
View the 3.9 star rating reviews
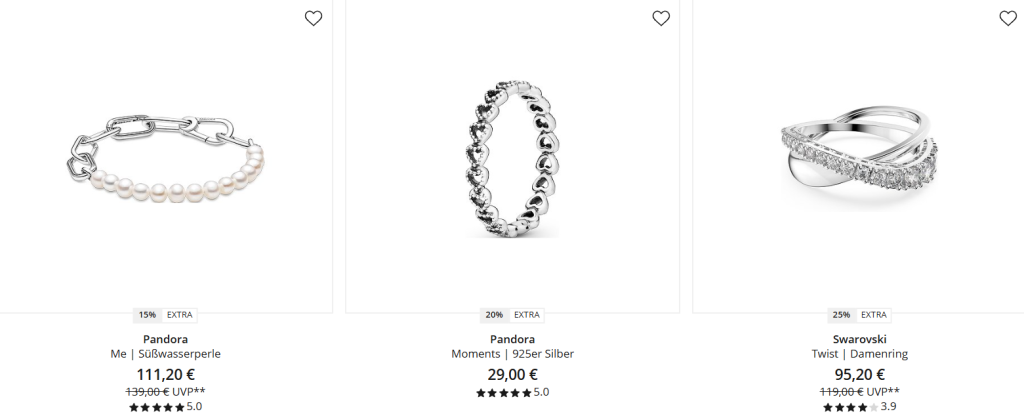click(x=859, y=407)
